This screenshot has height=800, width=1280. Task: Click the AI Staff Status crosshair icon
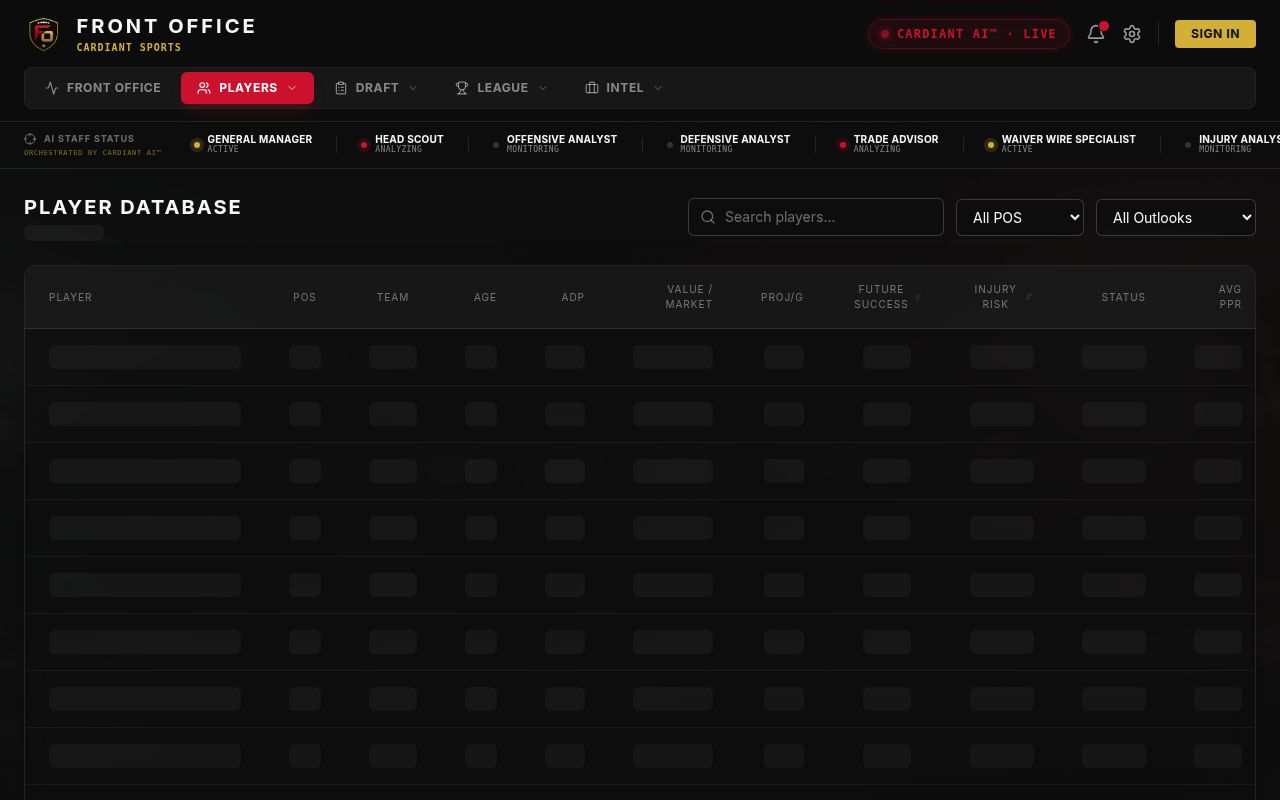pyautogui.click(x=30, y=139)
